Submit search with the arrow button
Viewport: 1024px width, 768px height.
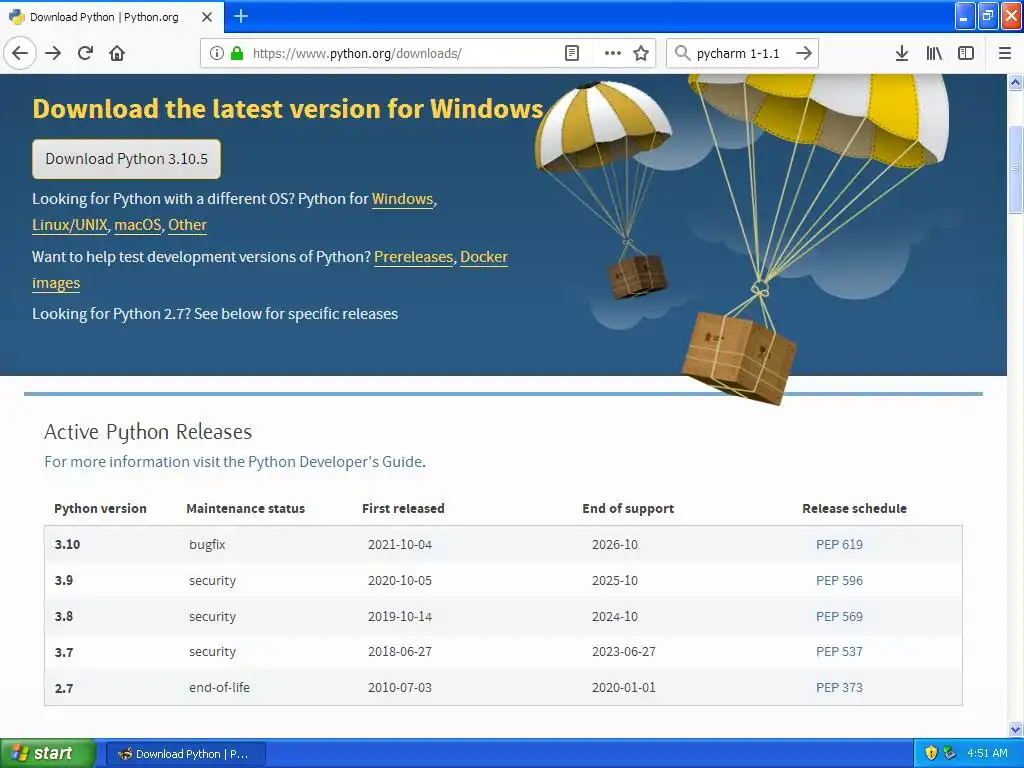[x=804, y=53]
